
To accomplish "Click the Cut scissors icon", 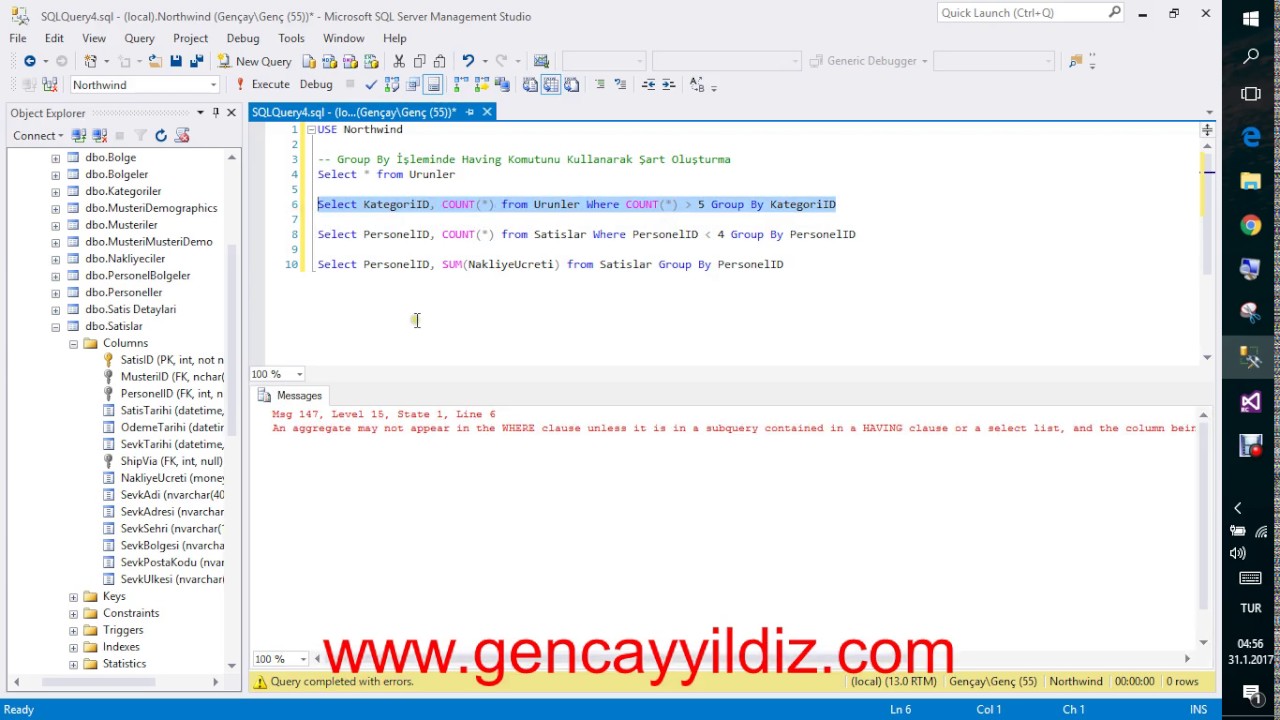I will click(x=398, y=61).
